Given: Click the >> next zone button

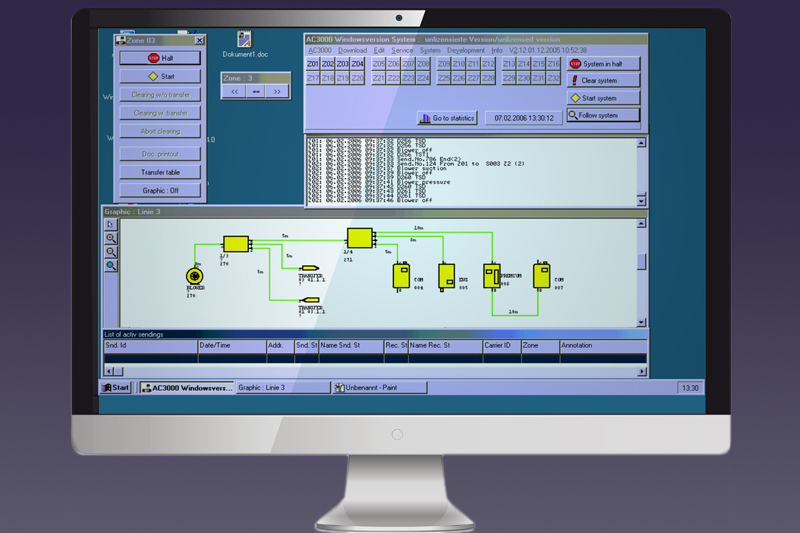Looking at the screenshot, I should tap(277, 92).
